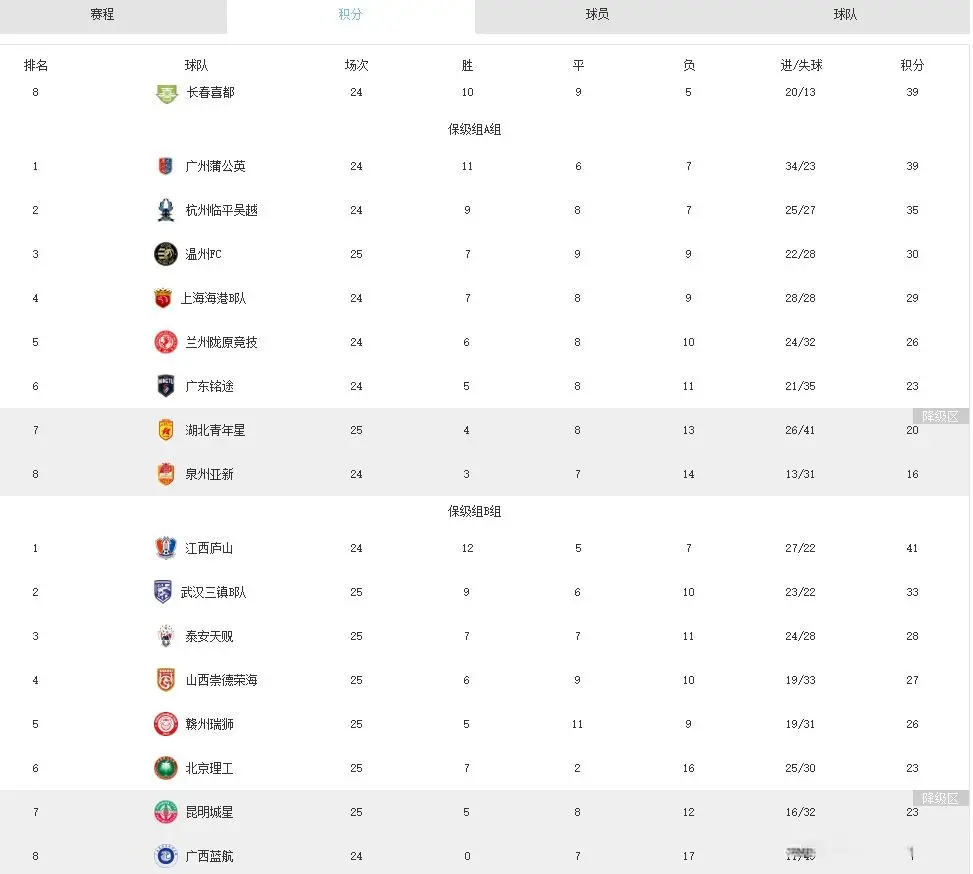
Task: Switch to the 球队 tab
Action: tap(845, 15)
